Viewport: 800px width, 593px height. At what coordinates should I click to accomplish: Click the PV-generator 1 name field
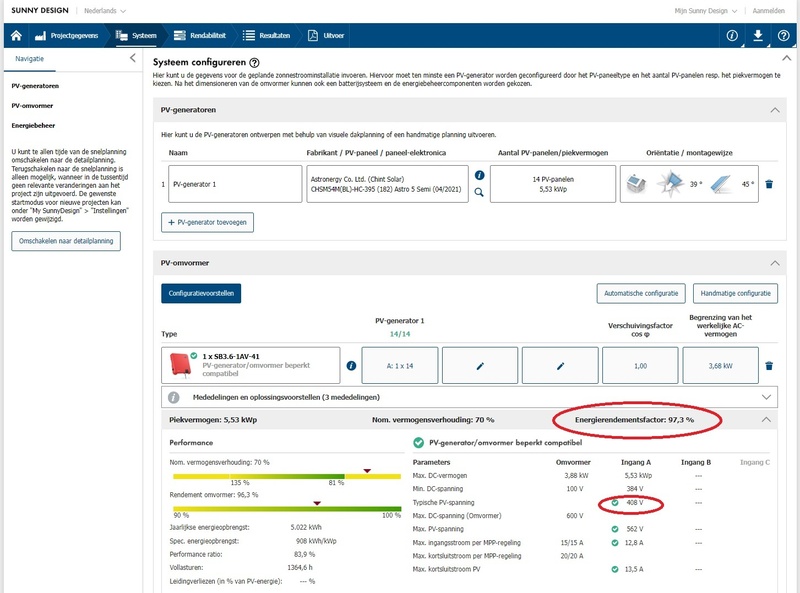point(235,184)
